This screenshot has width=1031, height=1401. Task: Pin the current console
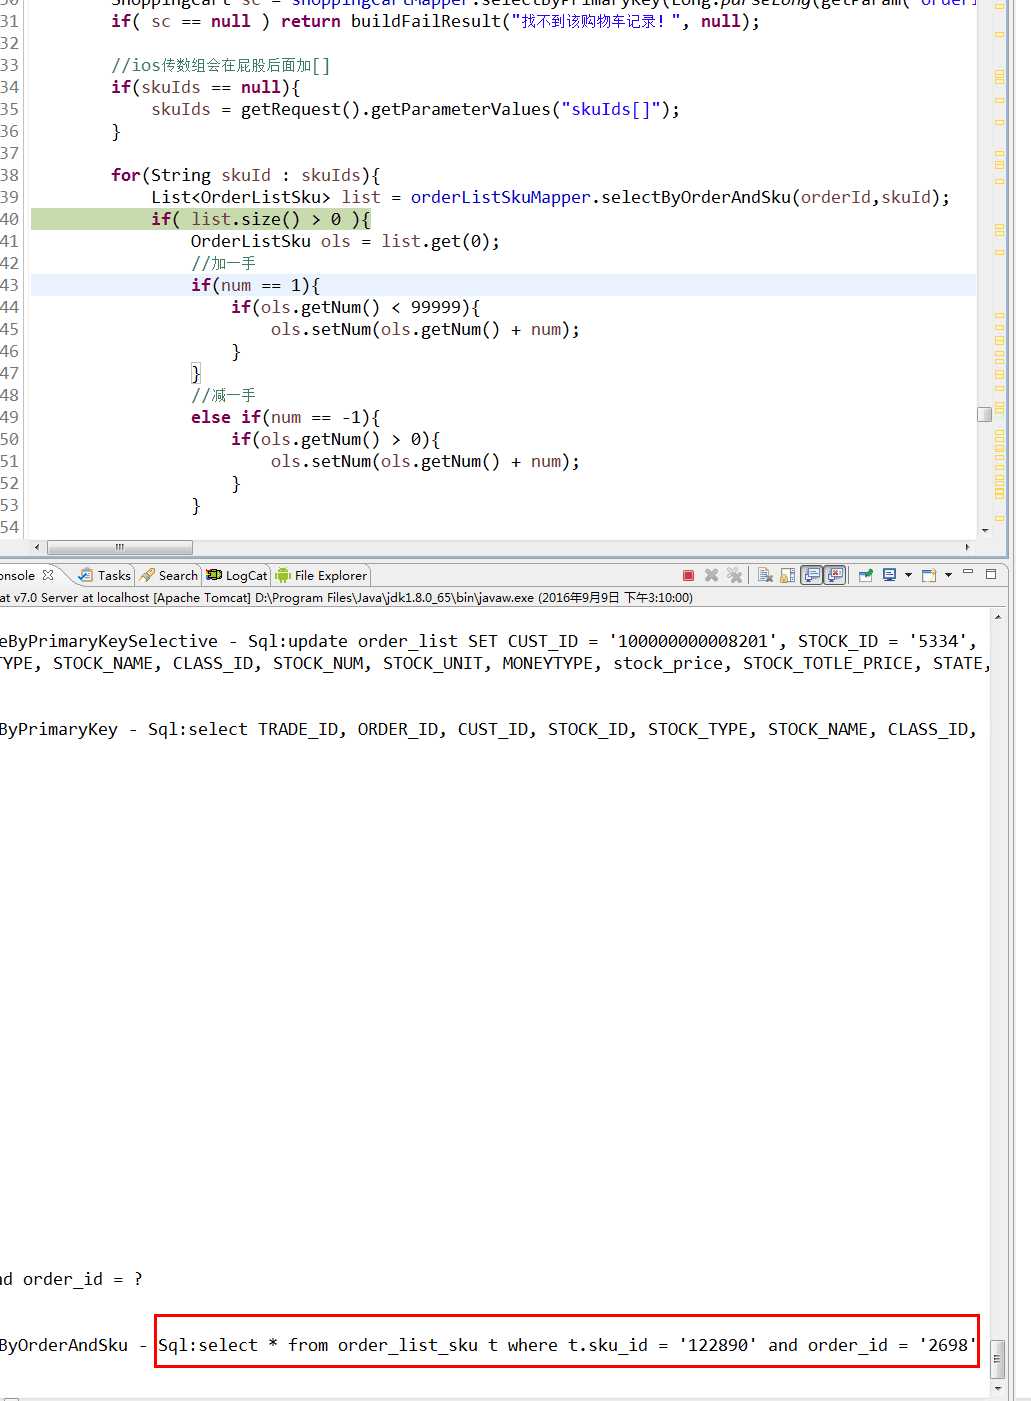tap(866, 575)
